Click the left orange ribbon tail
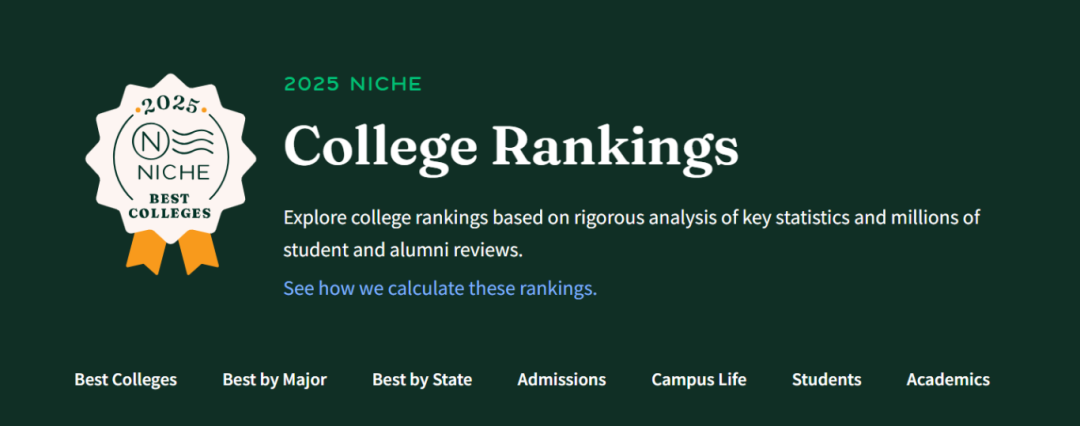This screenshot has width=1080, height=426. (x=145, y=251)
